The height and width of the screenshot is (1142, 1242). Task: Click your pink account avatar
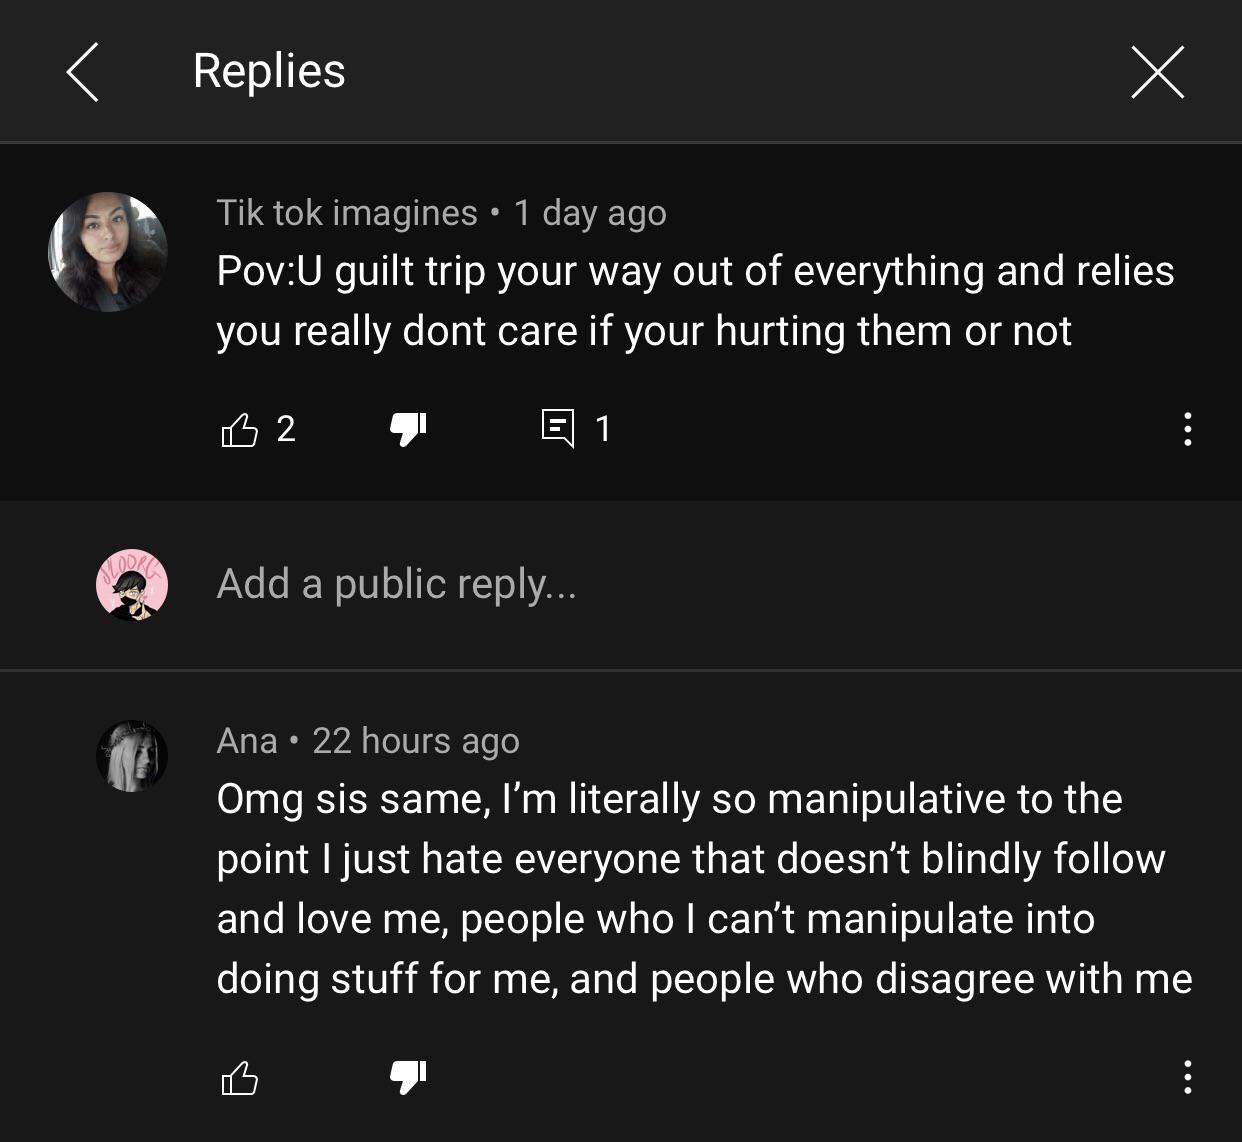point(132,584)
